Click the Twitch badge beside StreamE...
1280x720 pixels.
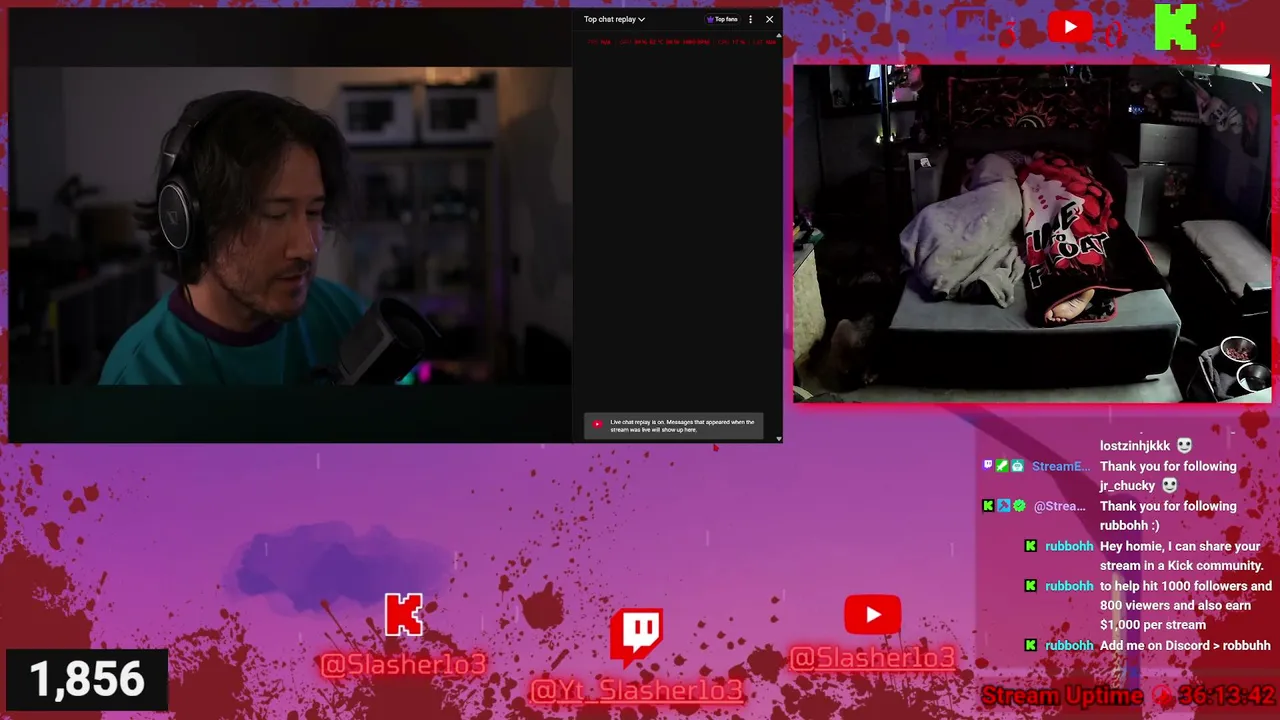(x=988, y=466)
